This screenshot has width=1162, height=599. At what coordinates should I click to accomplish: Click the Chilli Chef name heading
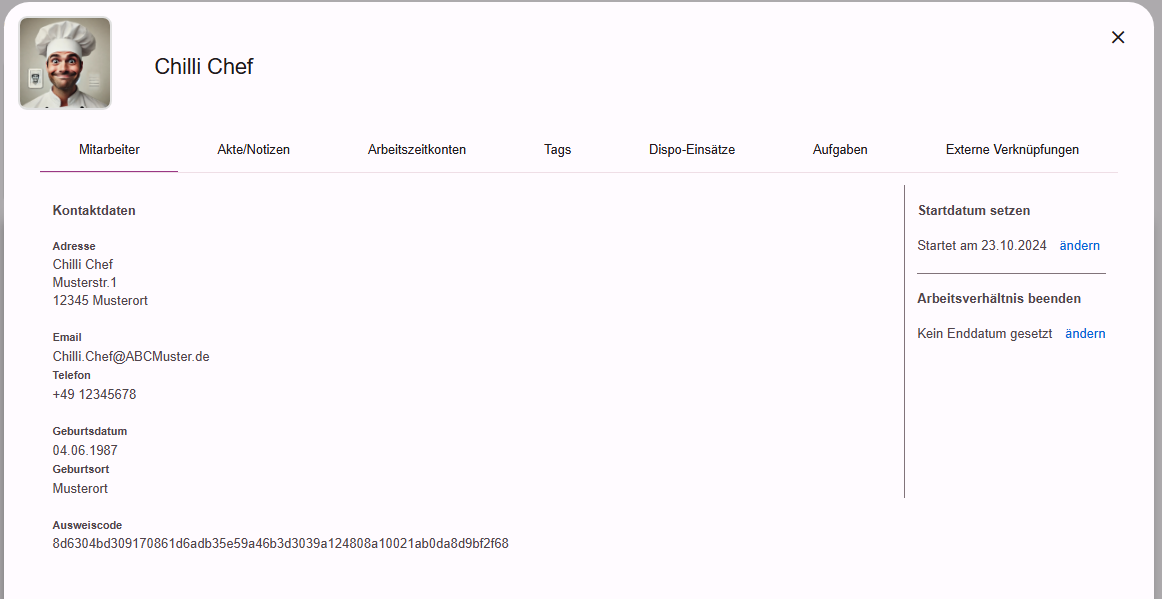pyautogui.click(x=204, y=66)
